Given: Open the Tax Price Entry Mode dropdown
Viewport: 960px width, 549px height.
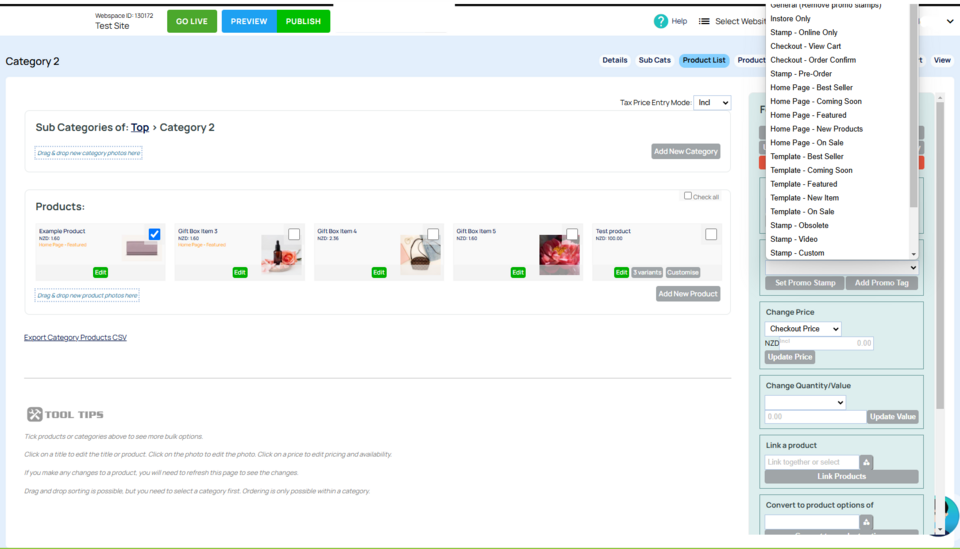Looking at the screenshot, I should click(x=712, y=102).
